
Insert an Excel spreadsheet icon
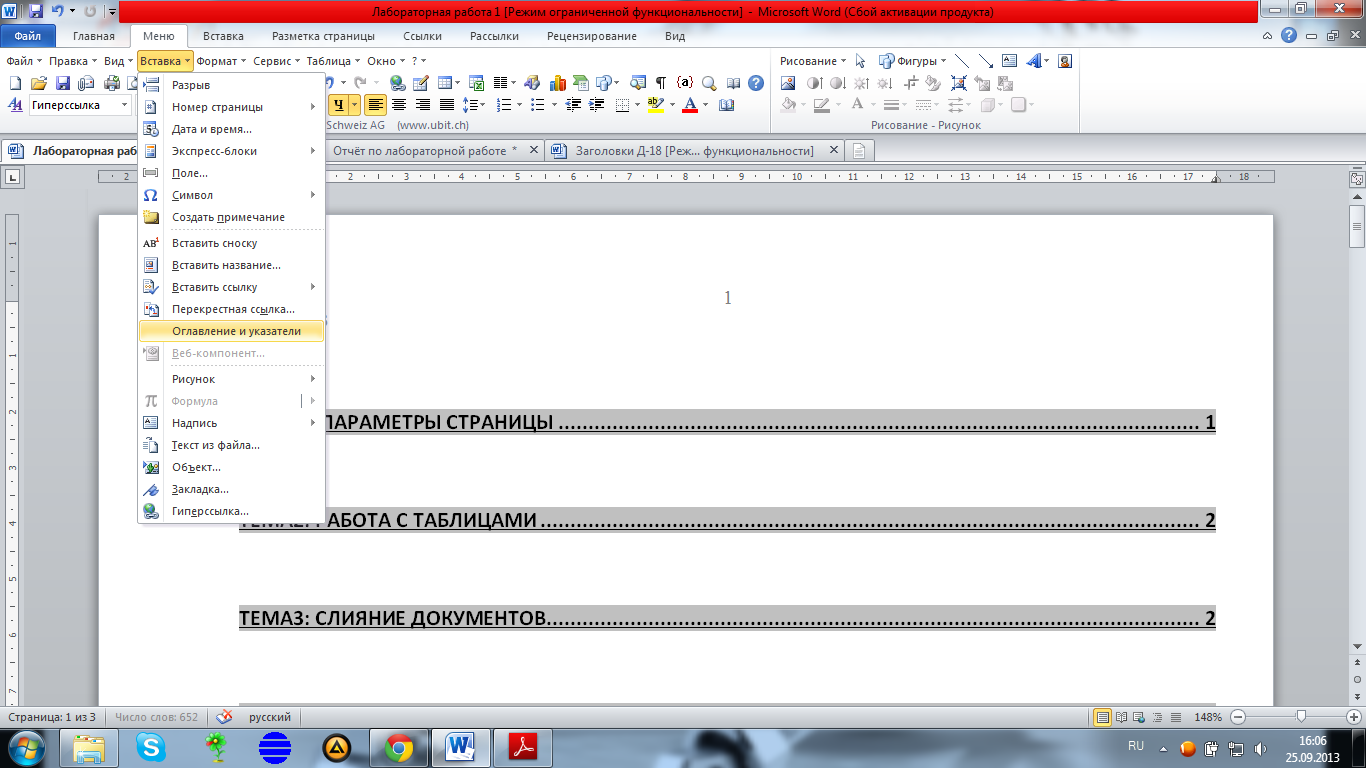[477, 83]
